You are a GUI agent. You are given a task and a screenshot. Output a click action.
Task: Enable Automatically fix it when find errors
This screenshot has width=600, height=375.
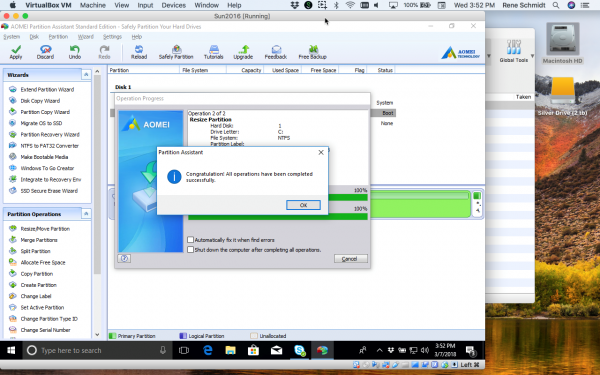pyautogui.click(x=190, y=240)
